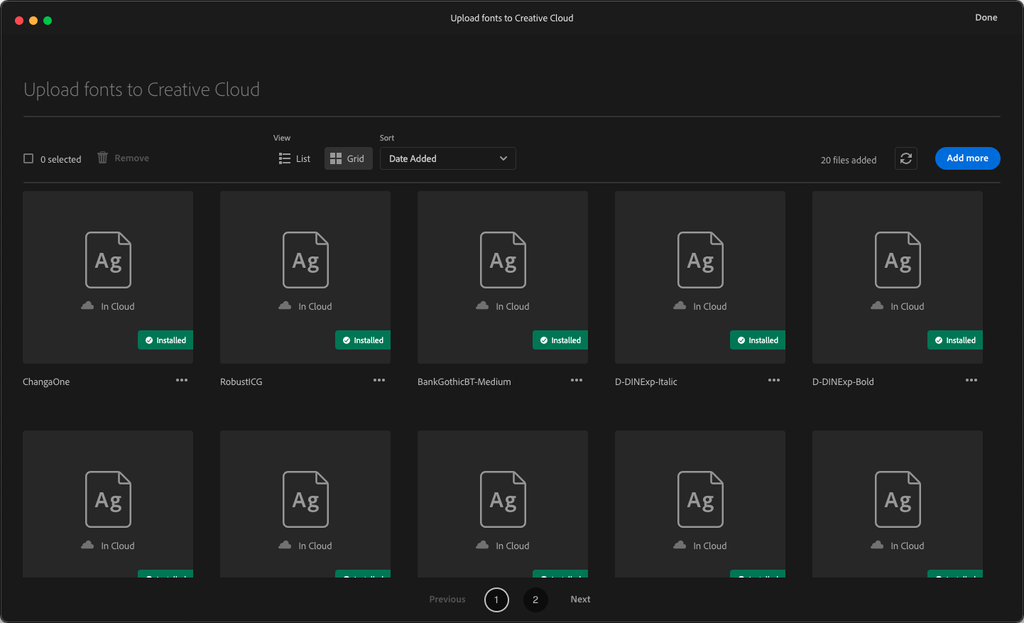Select page 1 of fonts
This screenshot has width=1024, height=623.
[x=496, y=599]
